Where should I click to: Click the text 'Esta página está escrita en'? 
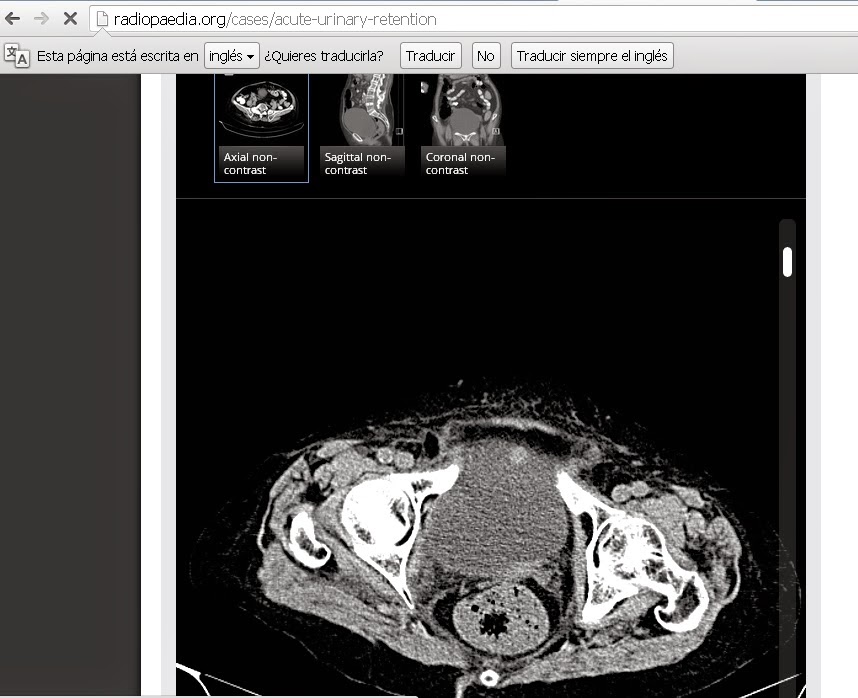point(118,56)
